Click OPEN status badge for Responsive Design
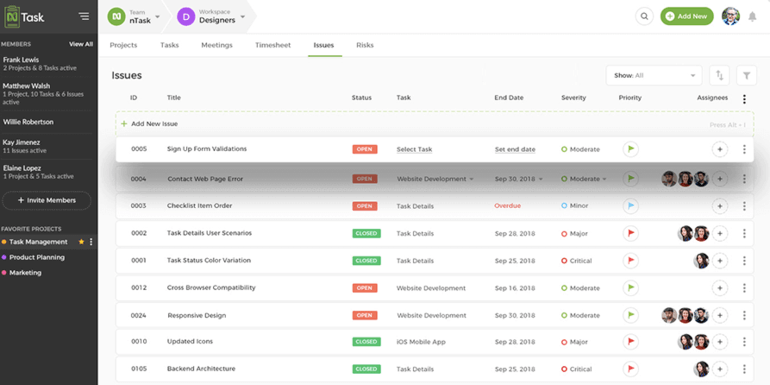This screenshot has height=385, width=770. pos(364,315)
